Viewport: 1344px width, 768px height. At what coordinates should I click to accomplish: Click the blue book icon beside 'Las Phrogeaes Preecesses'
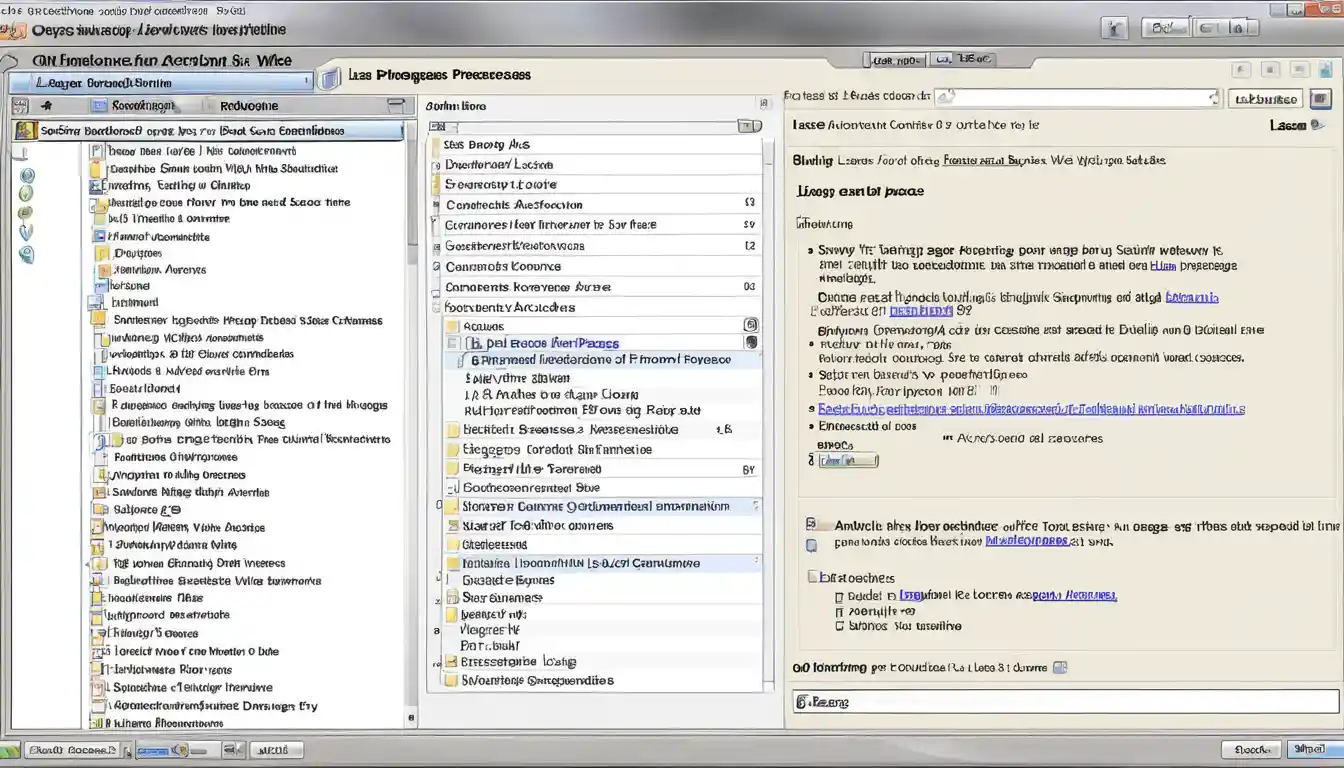(330, 78)
